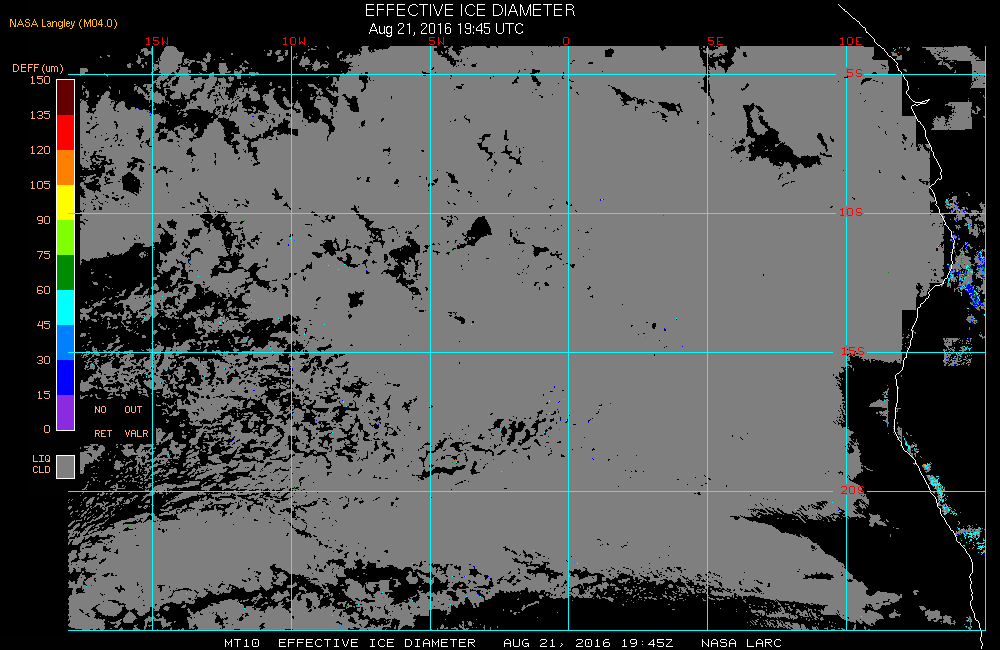
Task: Click the 15W longitude label
Action: (x=157, y=41)
